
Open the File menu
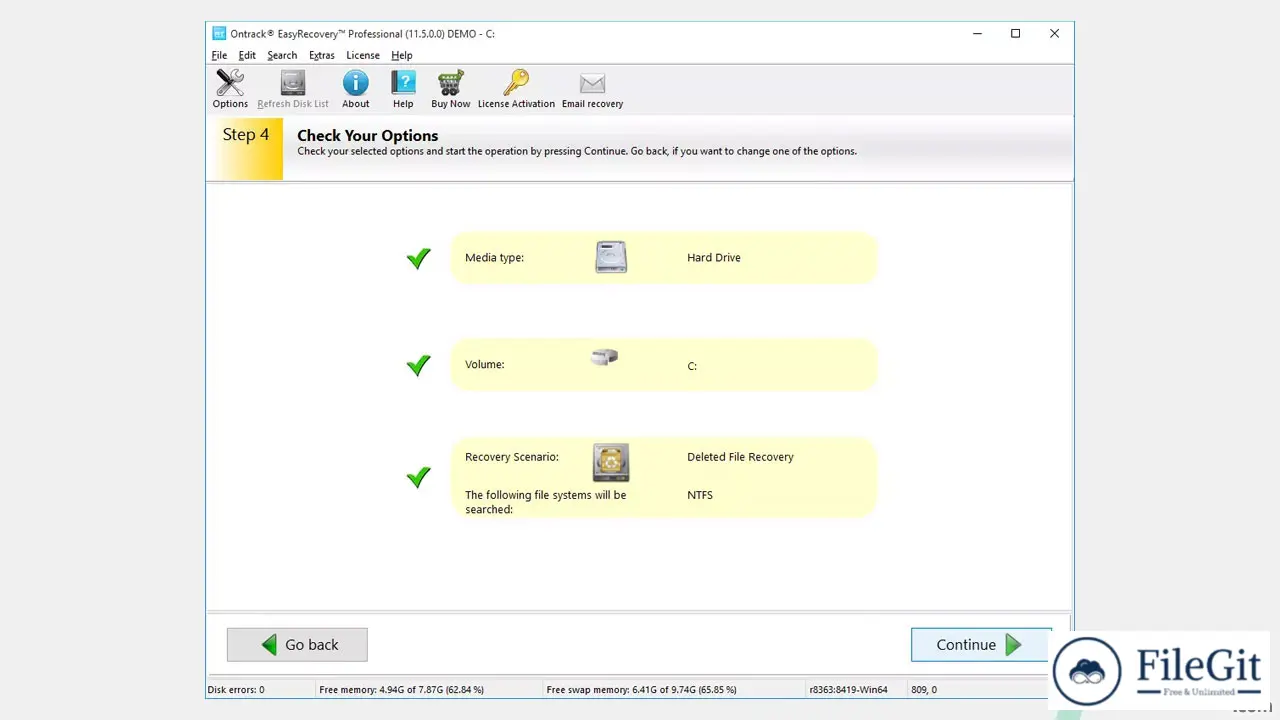tap(219, 55)
